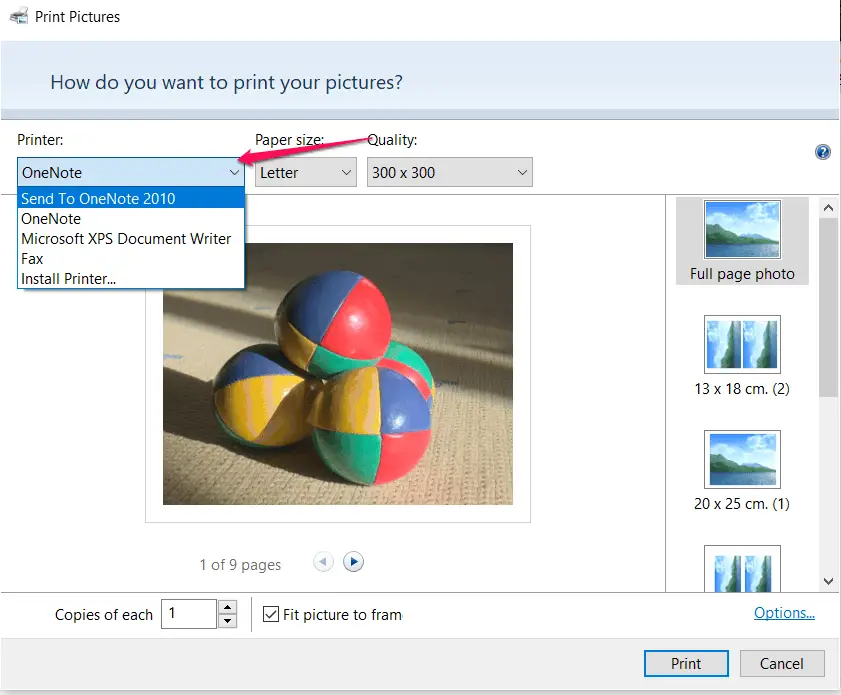The image size is (841, 695).
Task: Open the Printer dropdown showing OneNote
Action: pyautogui.click(x=130, y=172)
